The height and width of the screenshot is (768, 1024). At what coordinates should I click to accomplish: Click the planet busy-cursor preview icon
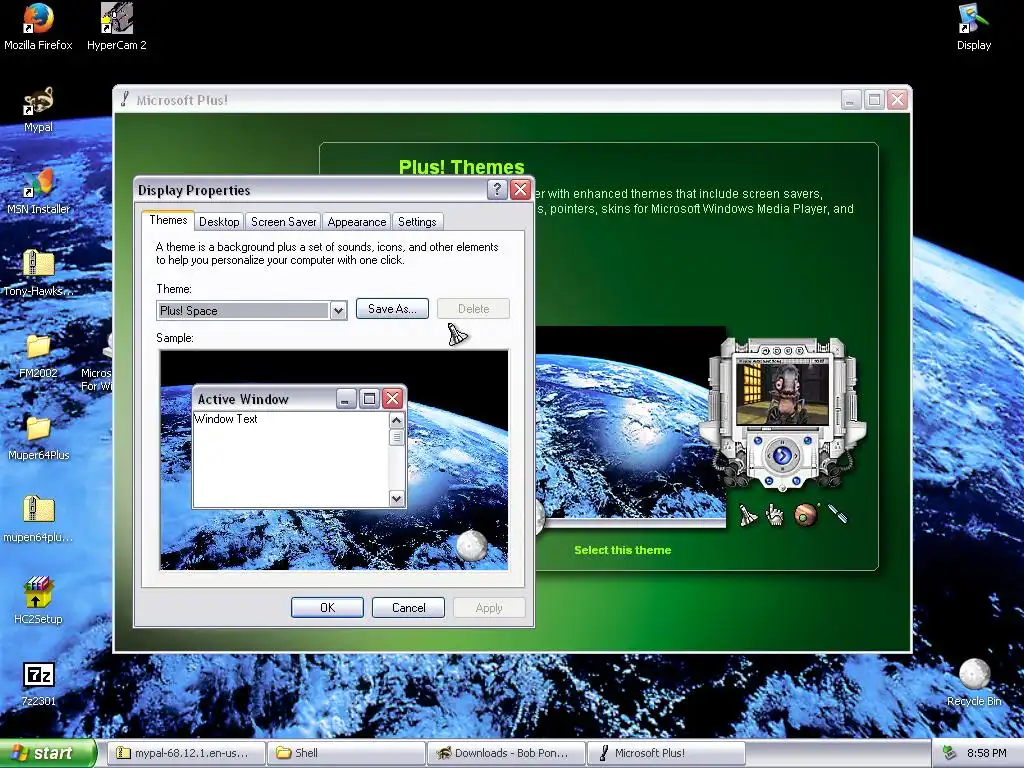806,515
